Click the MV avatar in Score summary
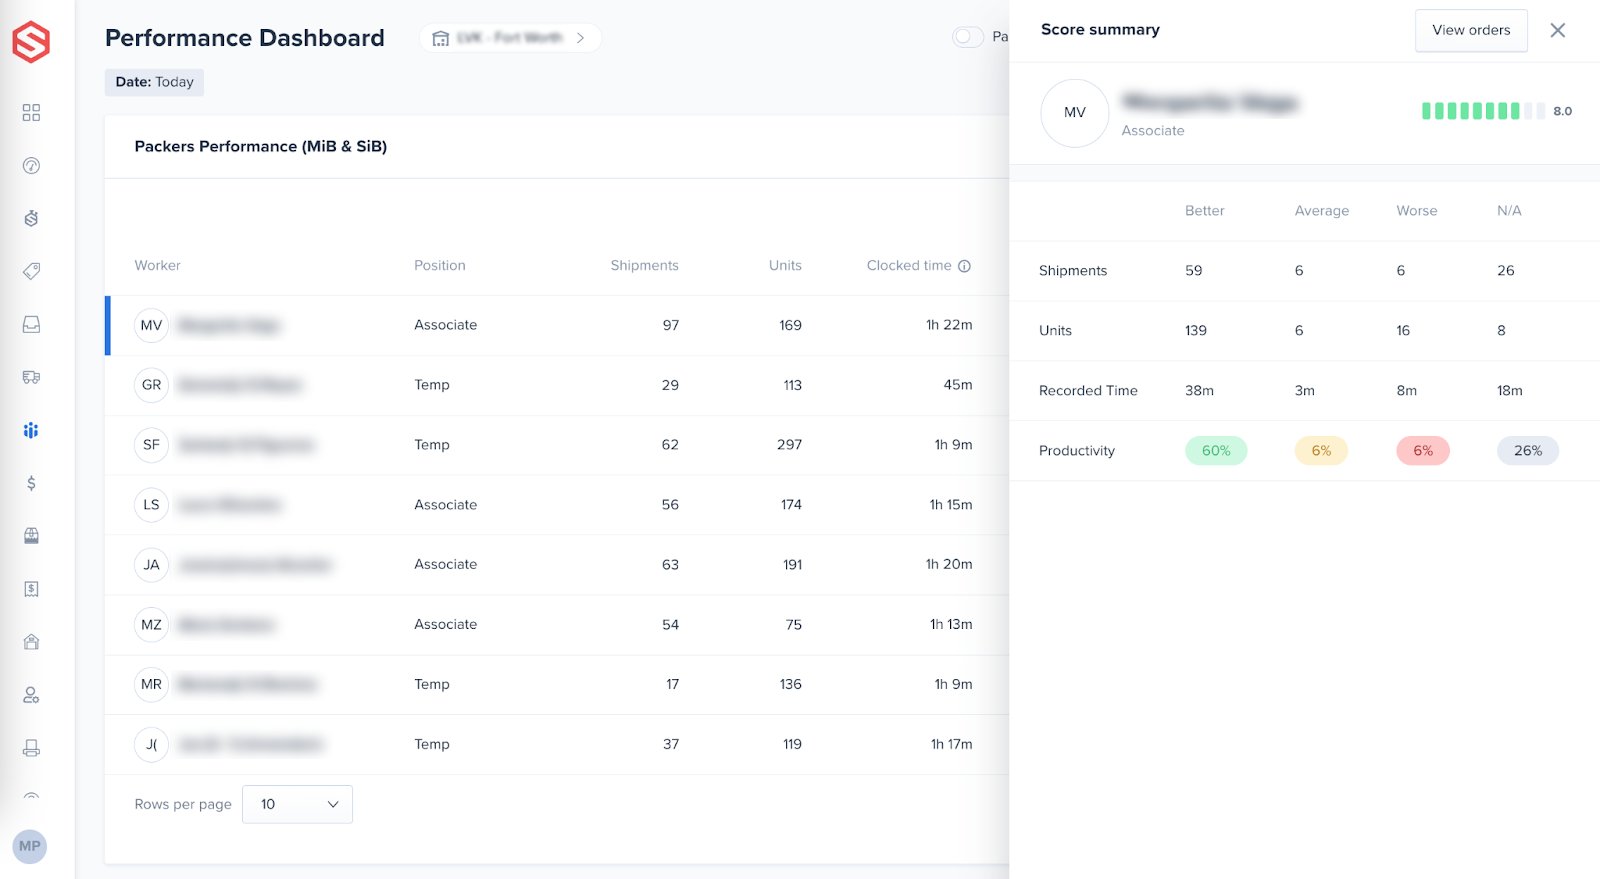Screen dimensions: 1600x879 1075,113
